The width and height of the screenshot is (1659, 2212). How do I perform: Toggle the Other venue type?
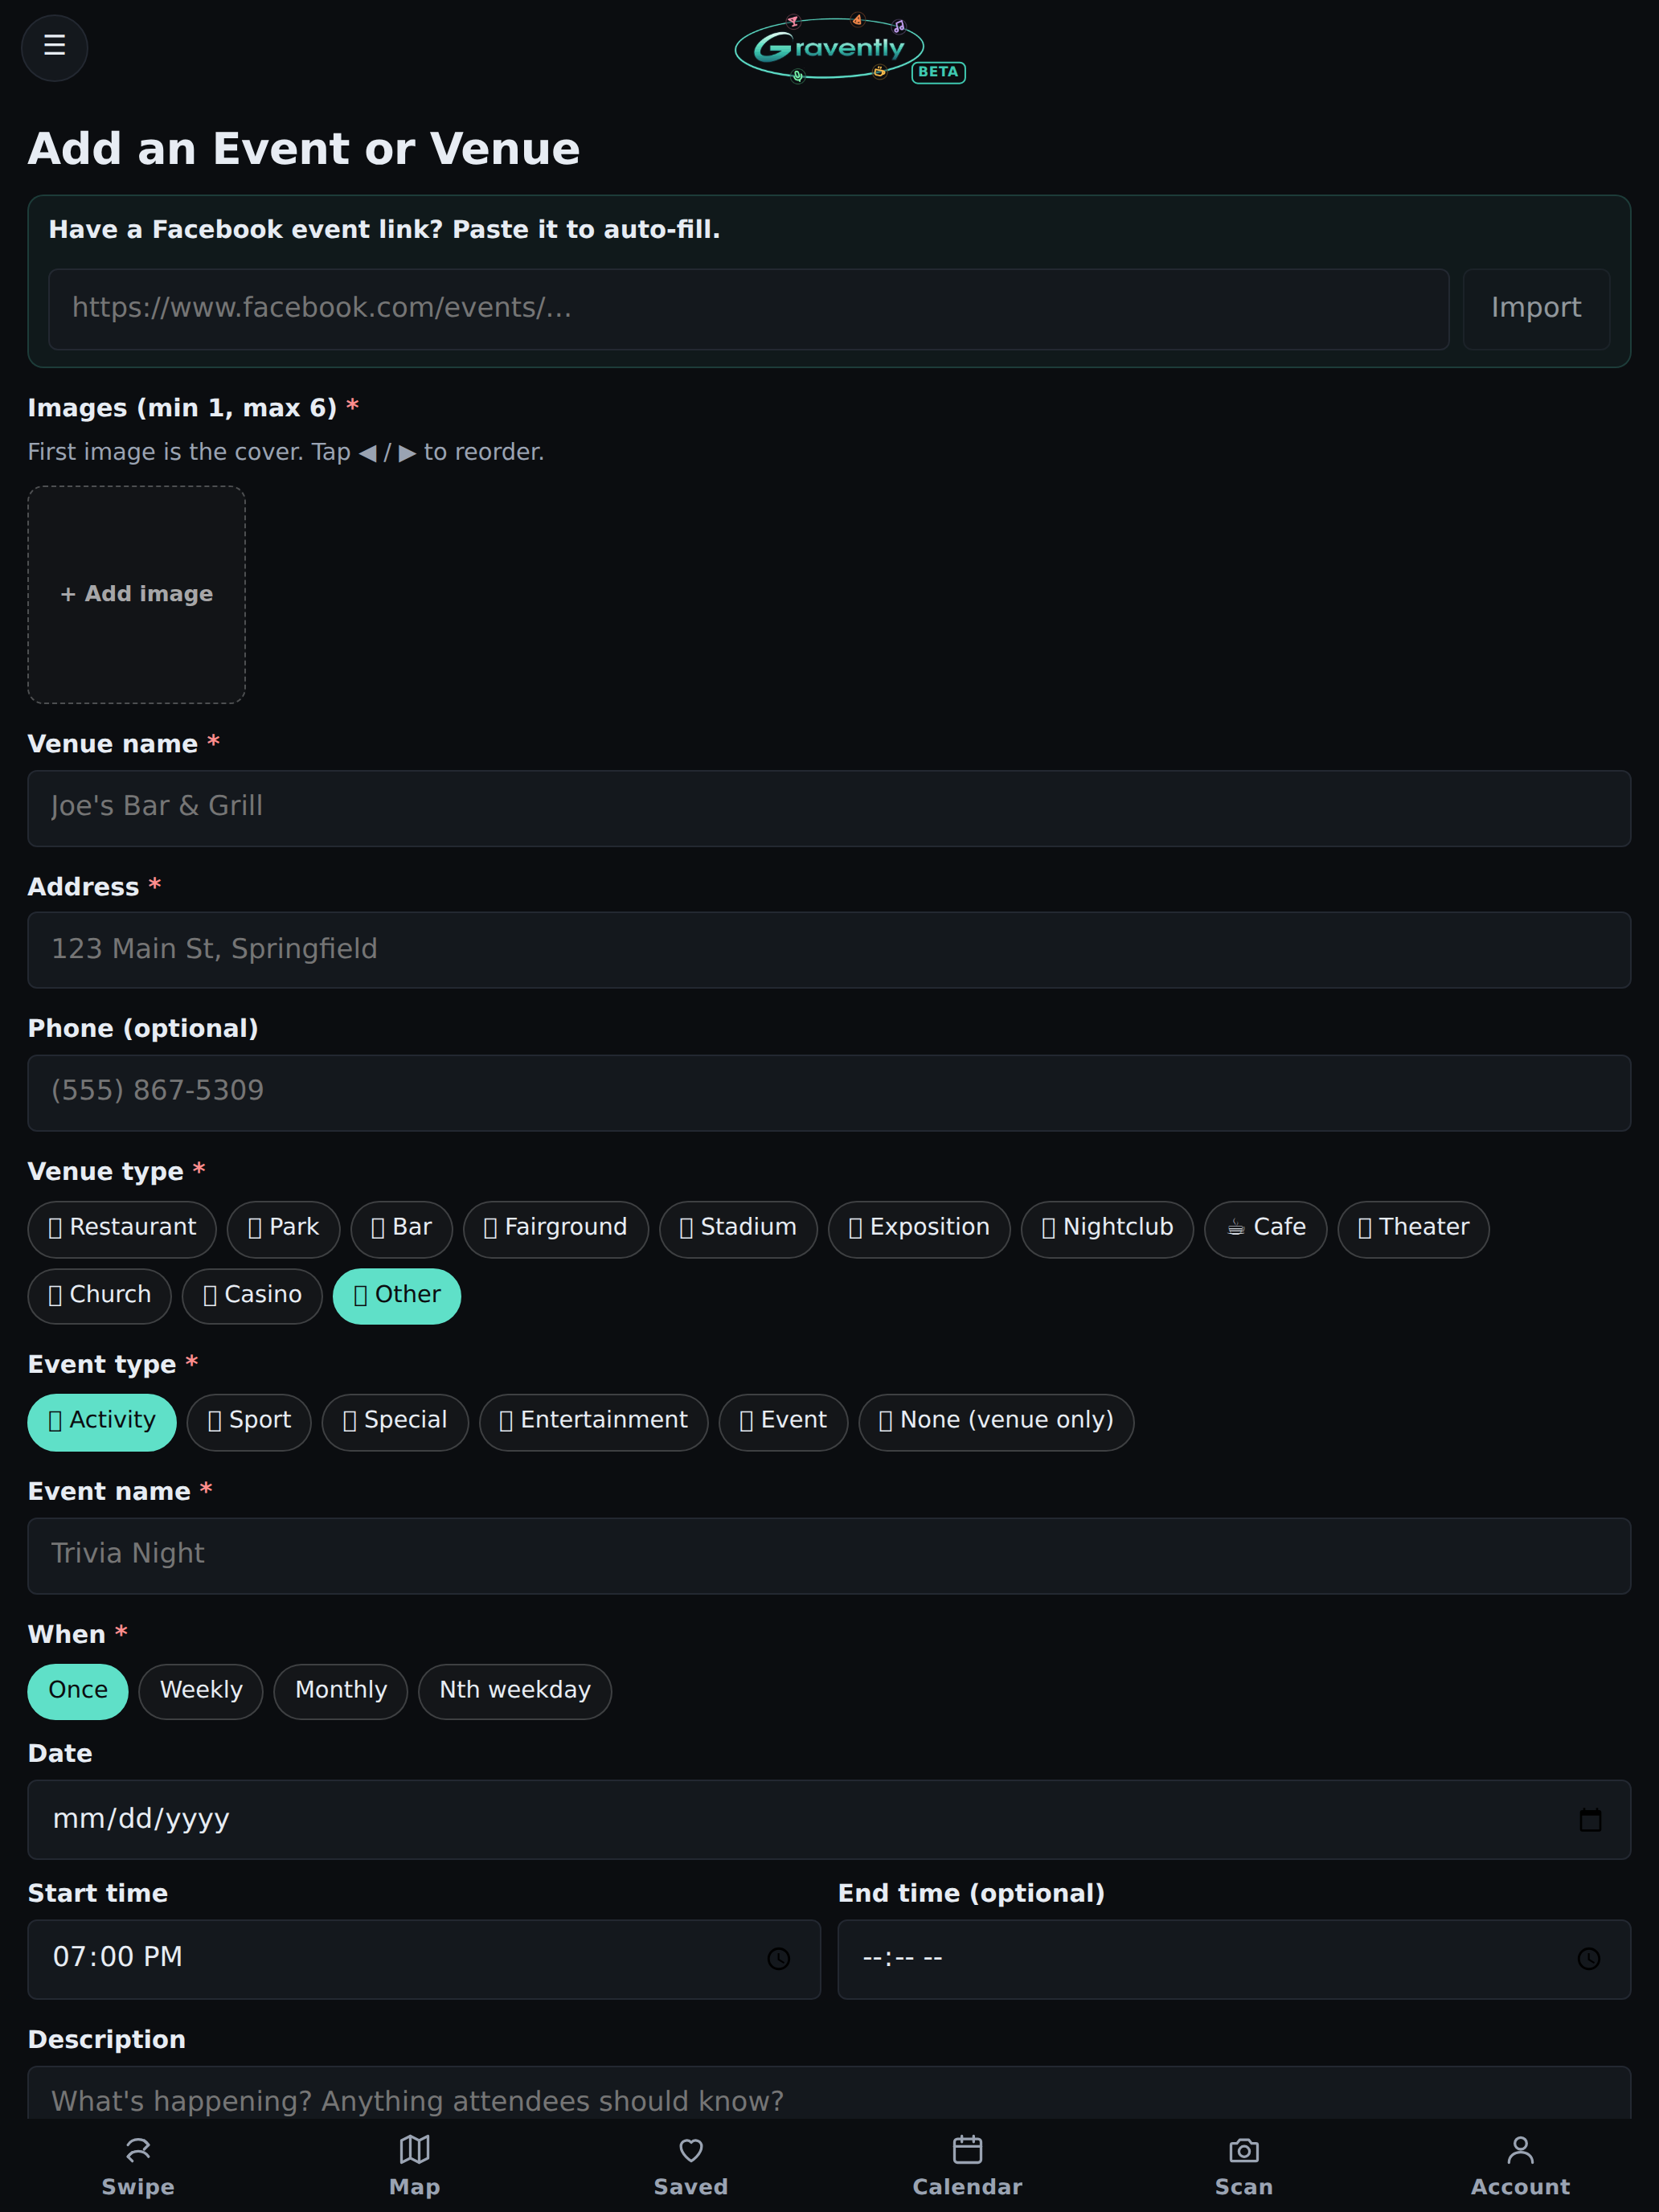pyautogui.click(x=396, y=1296)
